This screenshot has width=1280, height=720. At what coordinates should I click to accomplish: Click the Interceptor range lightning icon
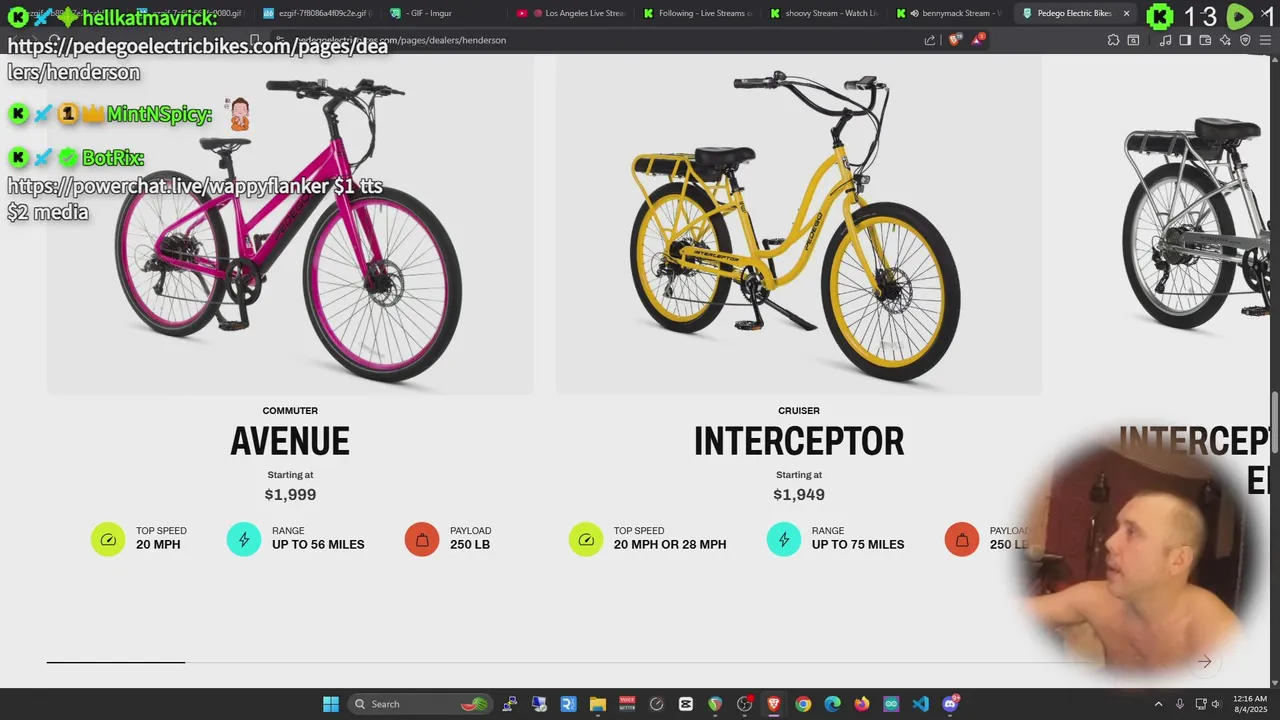[x=784, y=540]
